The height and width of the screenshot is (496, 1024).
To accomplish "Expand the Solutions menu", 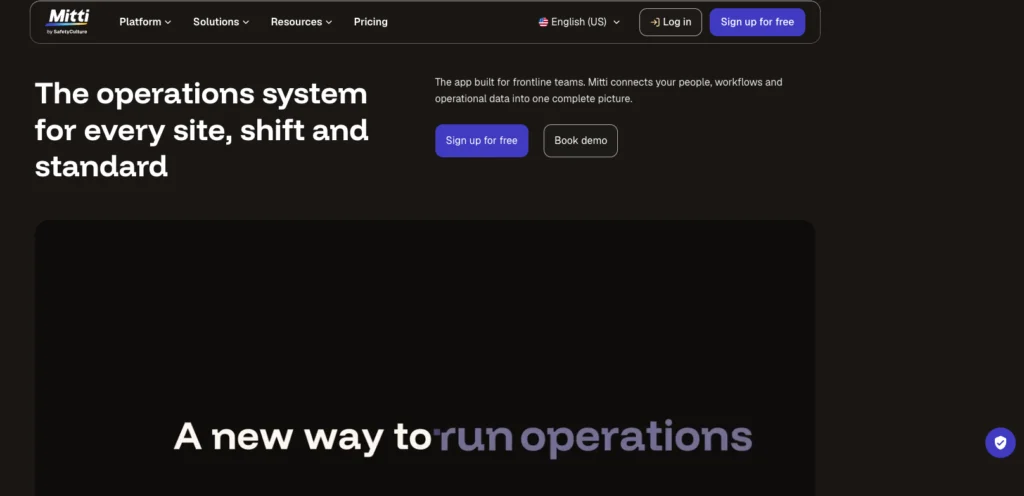I will (221, 22).
